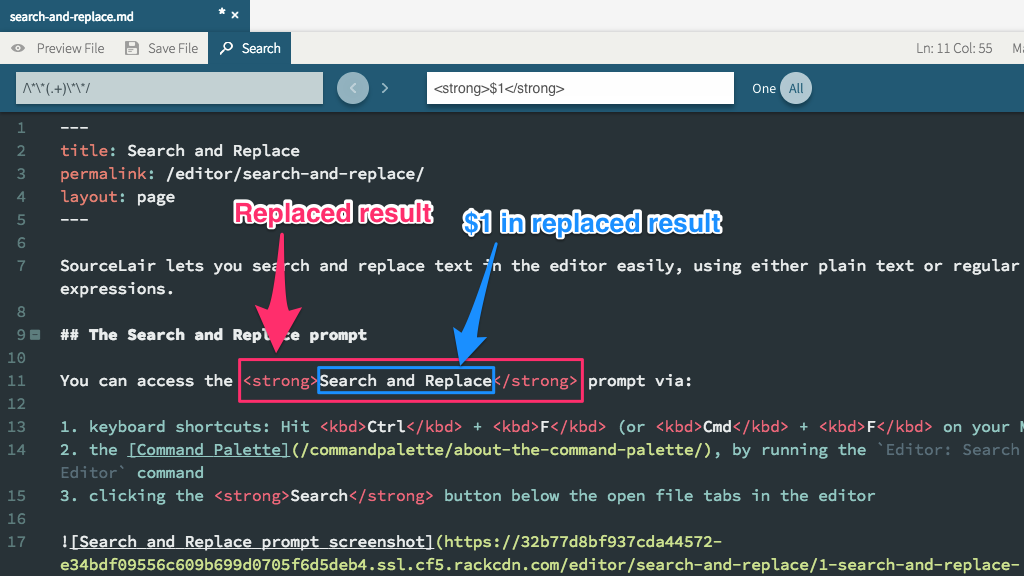Select the highlighted Search and Replace match
This screenshot has width=1024, height=576.
405,380
